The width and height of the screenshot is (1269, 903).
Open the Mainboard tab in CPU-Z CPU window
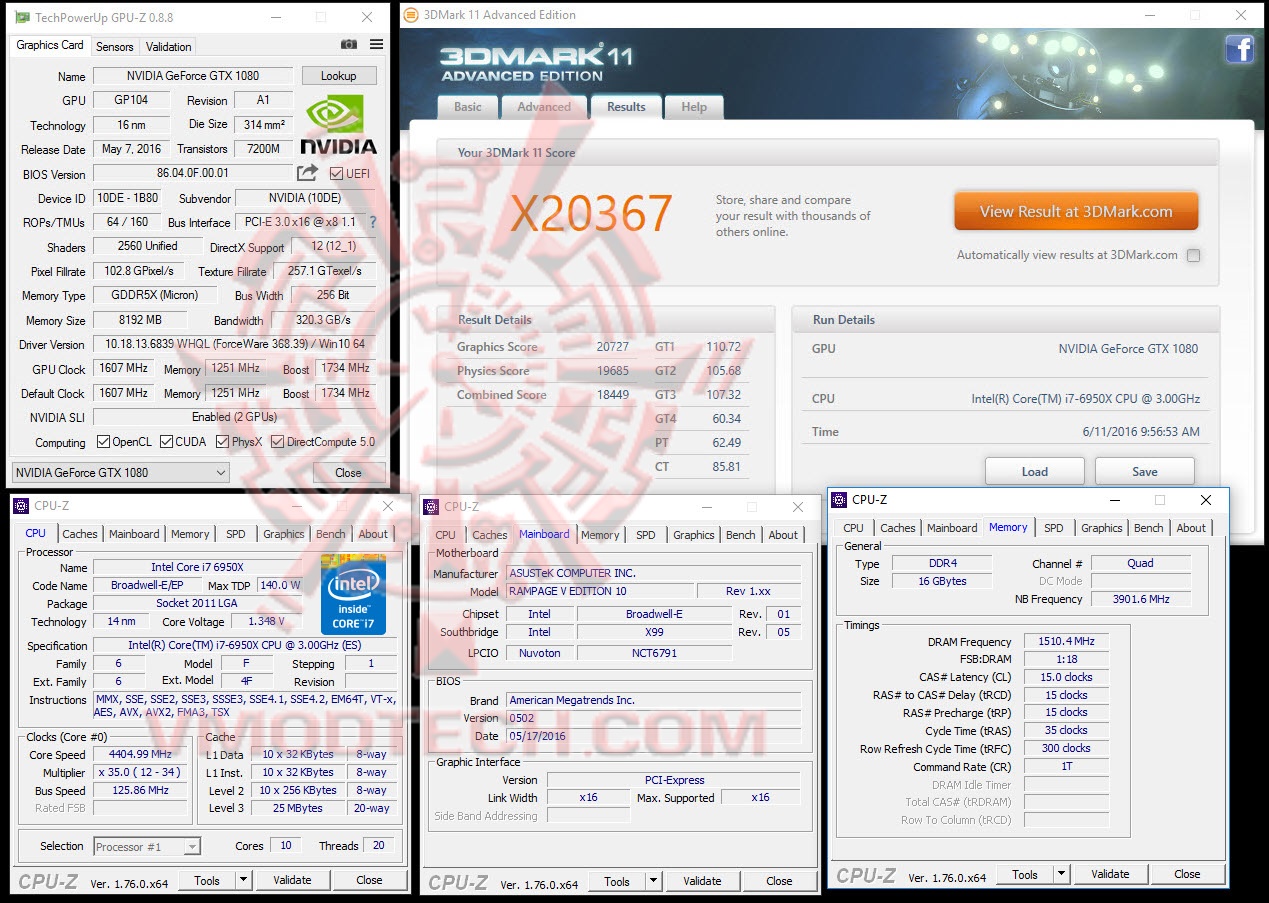click(x=134, y=534)
